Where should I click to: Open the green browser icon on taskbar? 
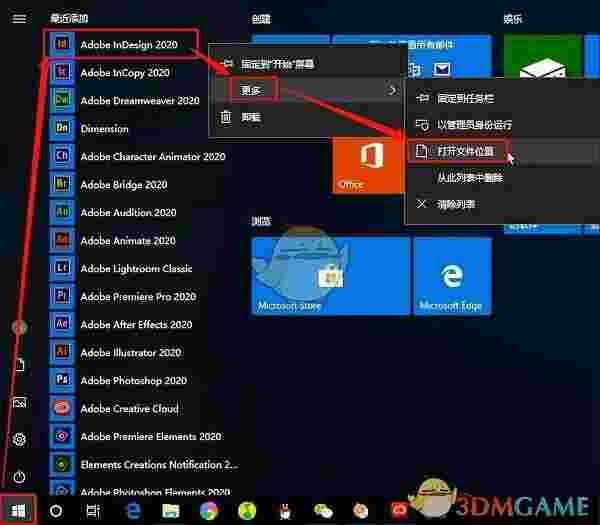click(247, 510)
